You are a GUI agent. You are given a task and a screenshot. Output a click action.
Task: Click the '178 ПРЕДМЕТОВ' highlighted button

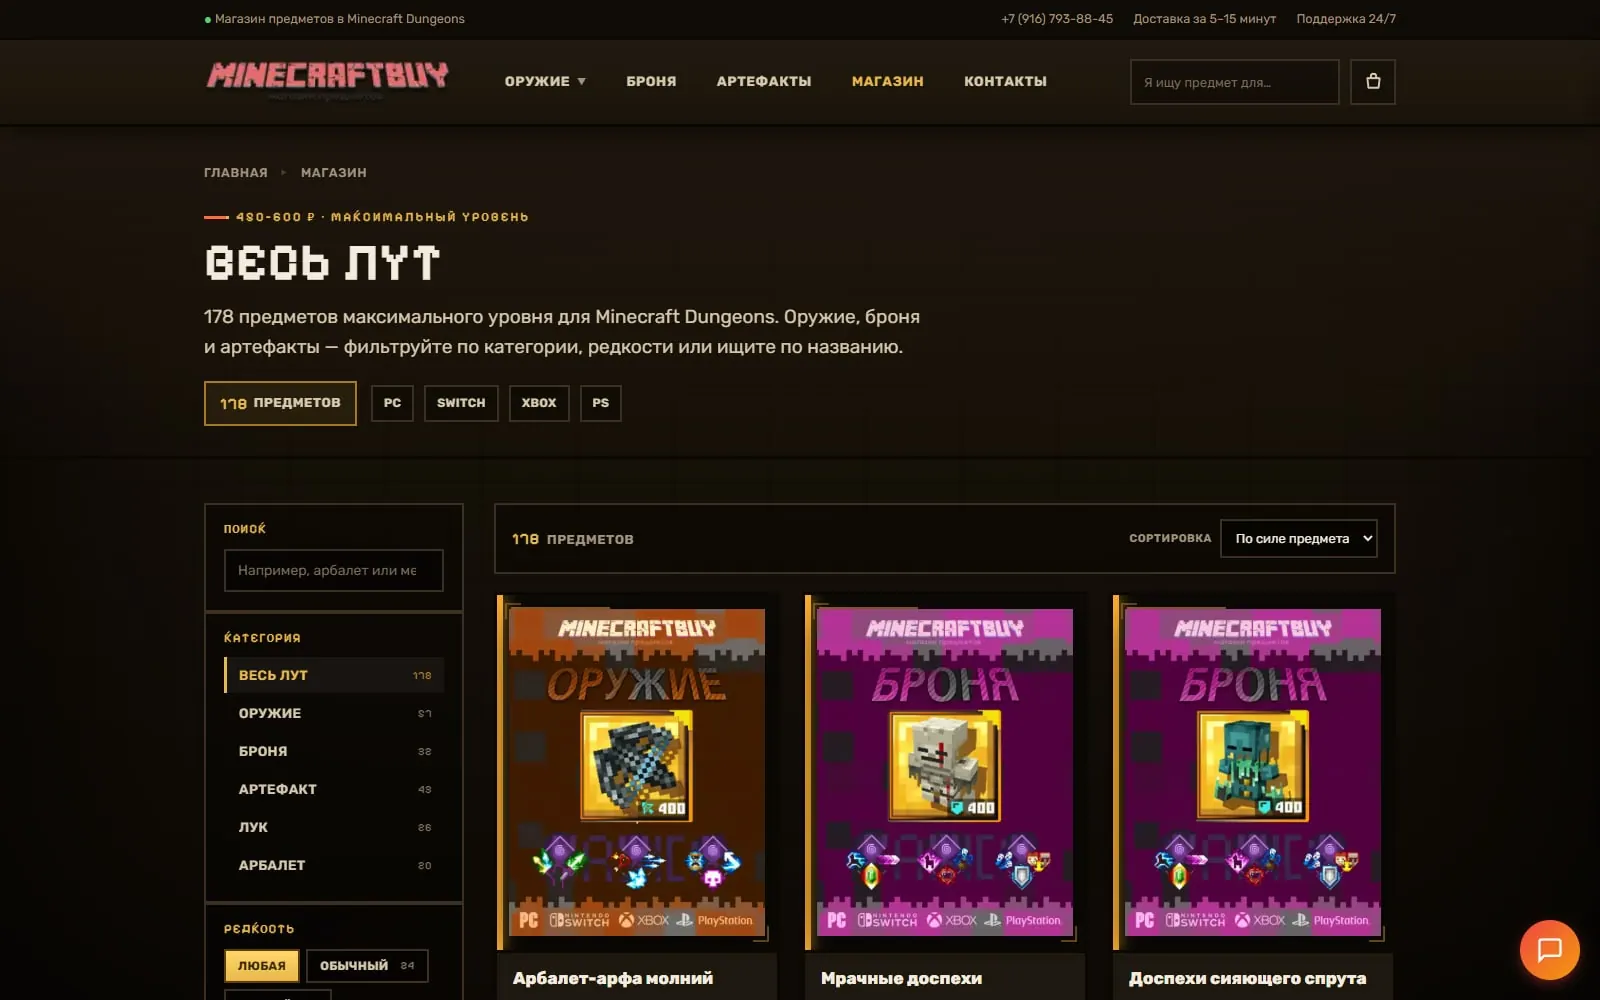click(x=280, y=403)
